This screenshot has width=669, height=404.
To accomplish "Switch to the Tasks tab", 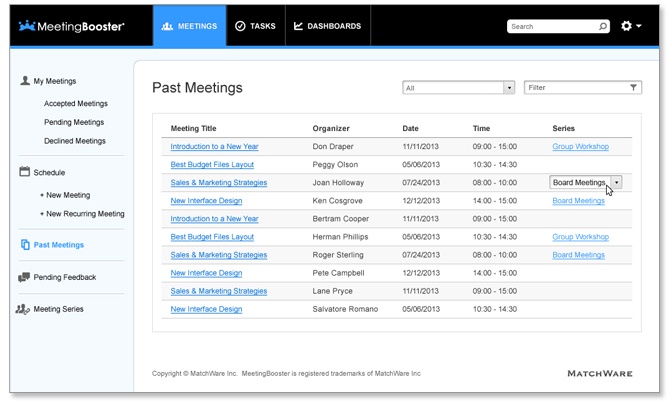I will pos(256,26).
